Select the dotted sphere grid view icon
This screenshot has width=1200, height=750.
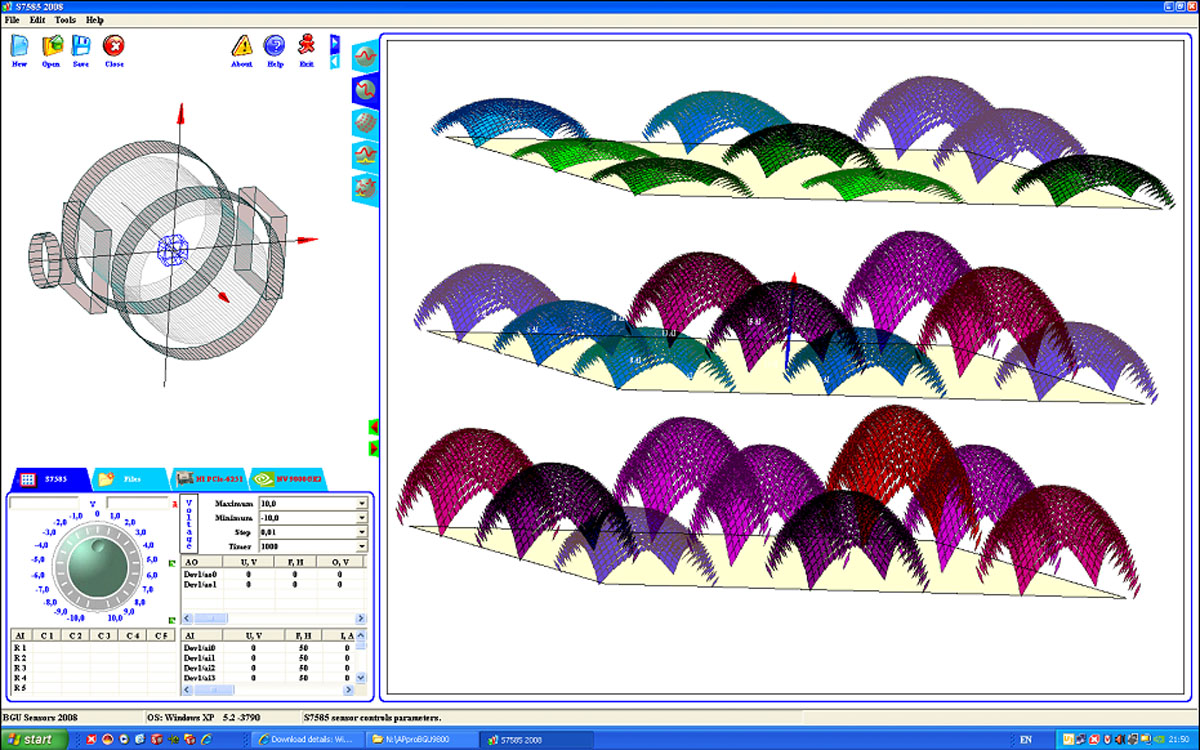[365, 122]
